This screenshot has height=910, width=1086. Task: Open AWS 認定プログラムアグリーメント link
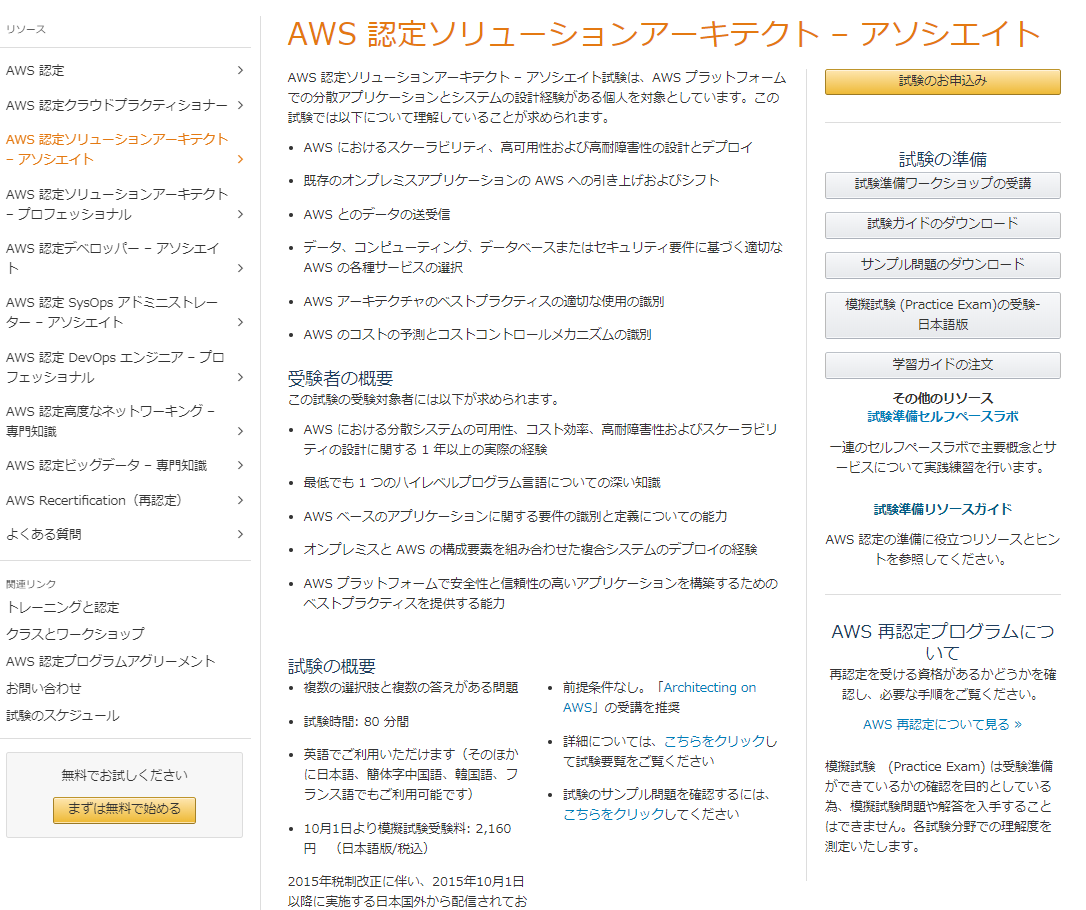point(111,661)
